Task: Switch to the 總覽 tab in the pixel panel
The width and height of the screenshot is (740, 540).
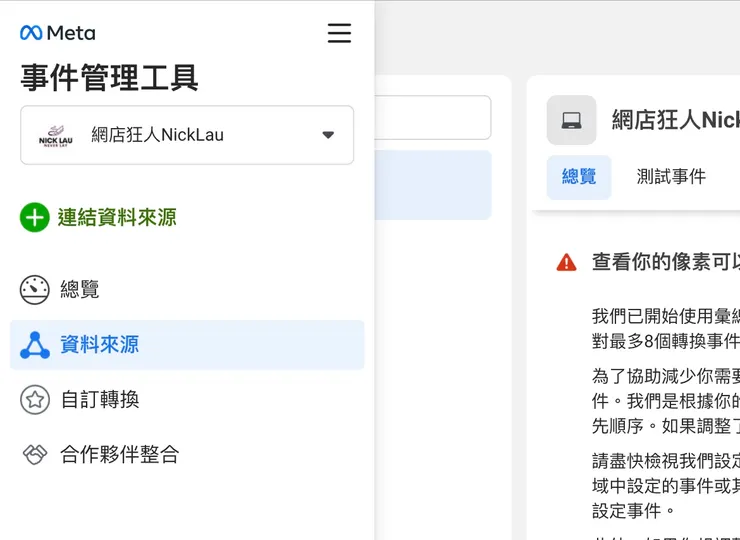Action: coord(579,177)
